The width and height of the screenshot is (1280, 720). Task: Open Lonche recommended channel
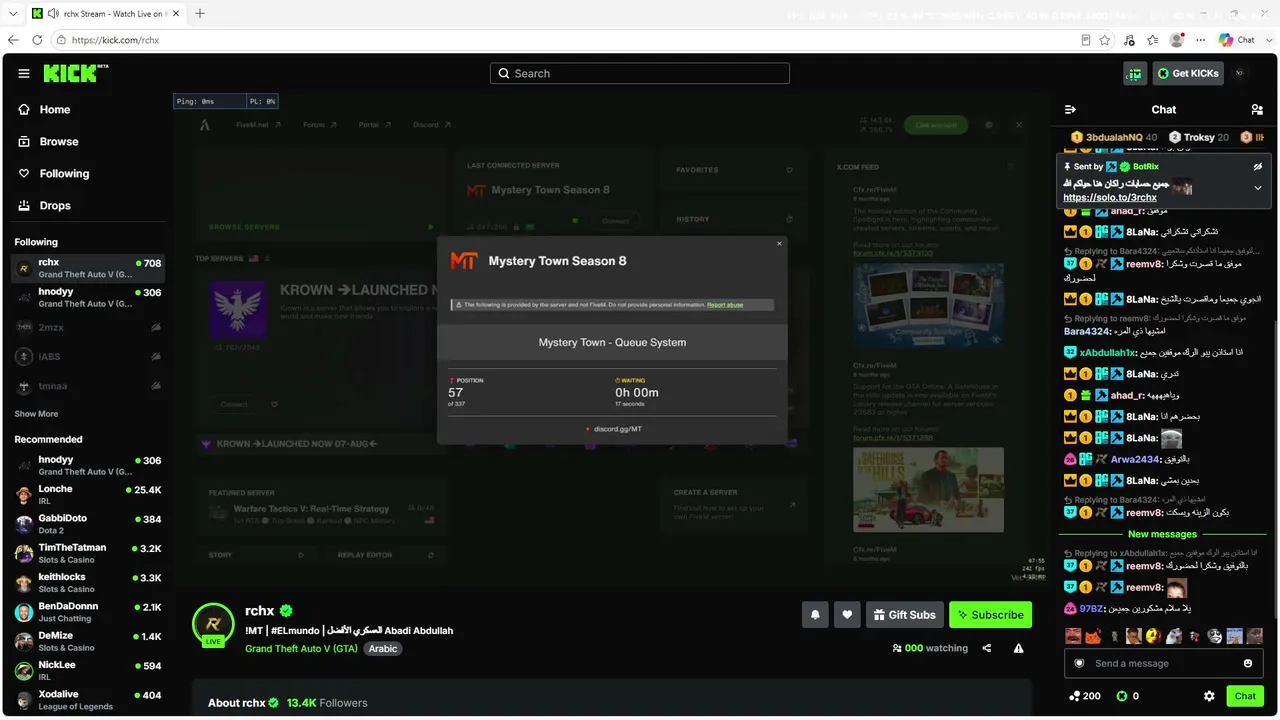click(88, 495)
